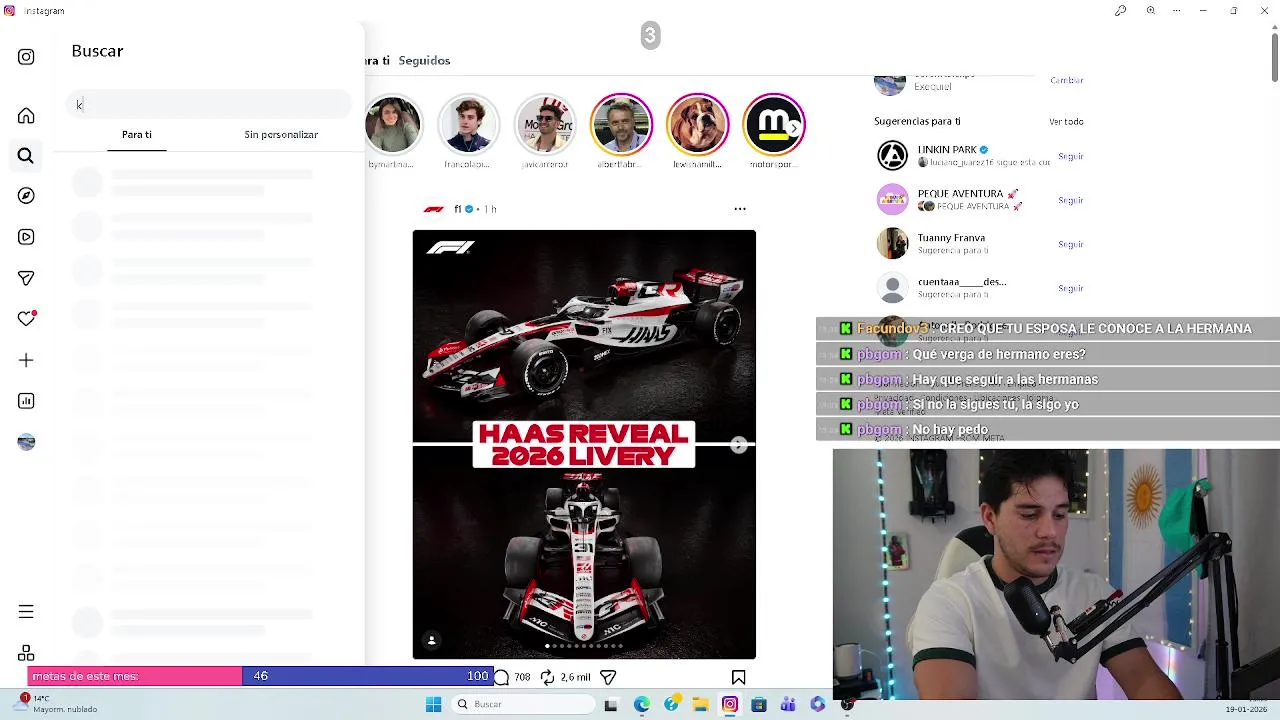Click the repost icon beside 2,6 mil
1280x720 pixels.
click(x=547, y=677)
